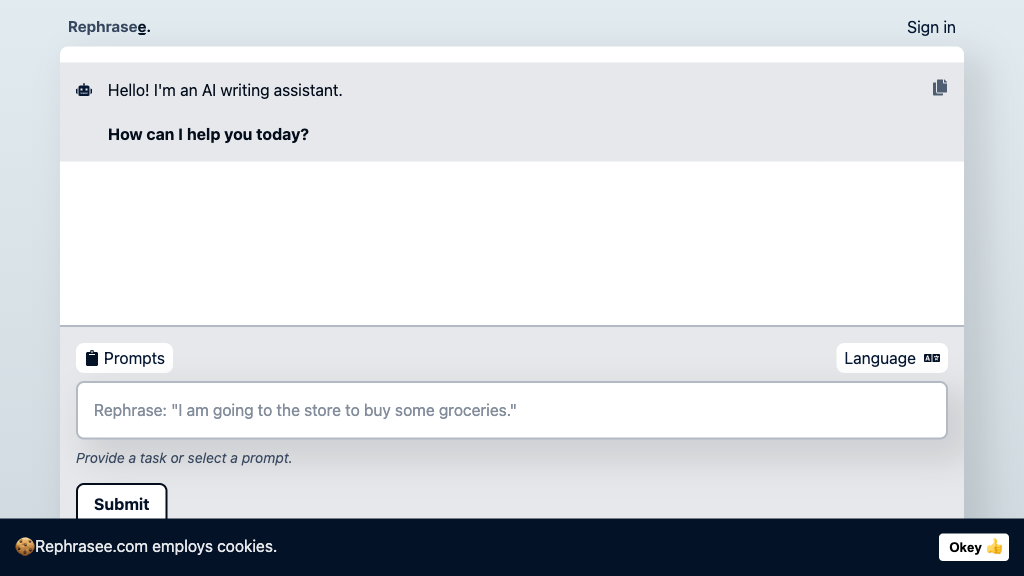Image resolution: width=1024 pixels, height=576 pixels.
Task: Click the 'Hello! I'm an AI writing assistant' text
Action: tap(225, 90)
